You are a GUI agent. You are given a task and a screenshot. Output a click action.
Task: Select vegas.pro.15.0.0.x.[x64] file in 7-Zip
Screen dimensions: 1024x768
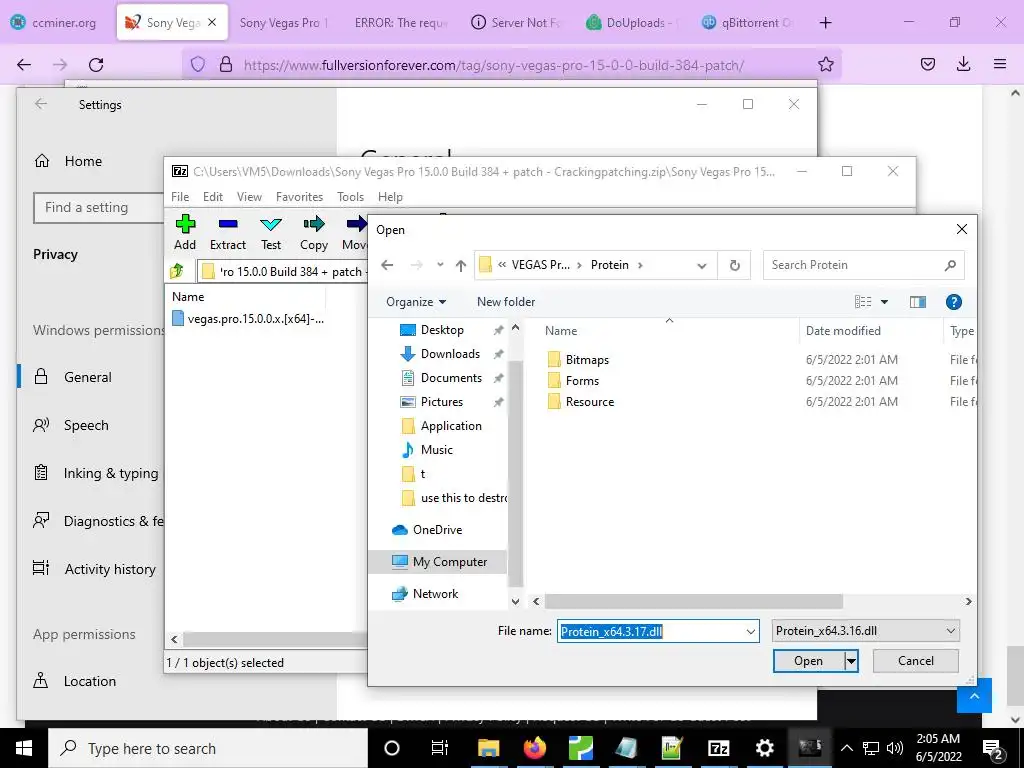click(x=248, y=319)
